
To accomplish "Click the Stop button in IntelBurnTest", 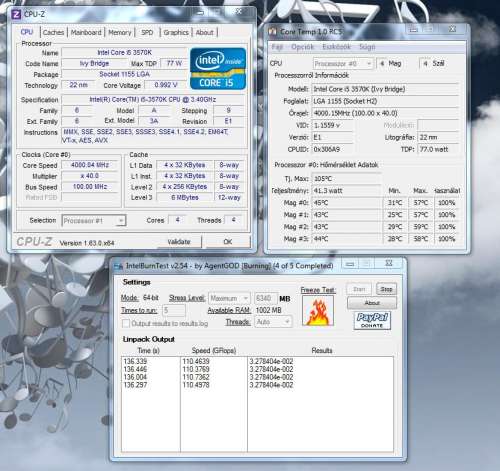I will (x=386, y=289).
